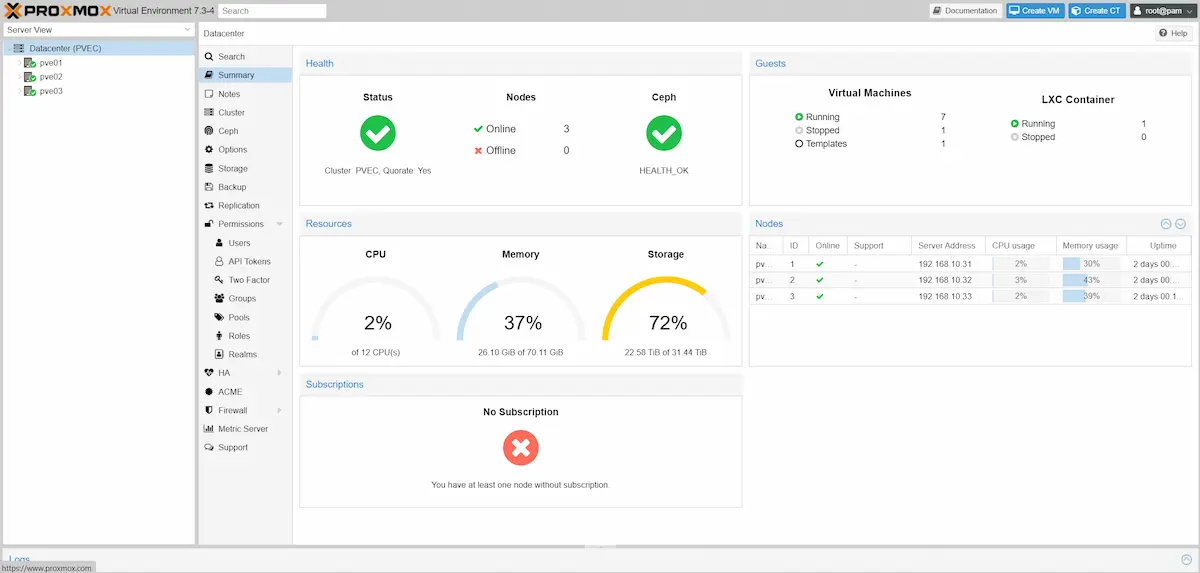Click the Backup floppy icon
The image size is (1200, 573).
[209, 187]
